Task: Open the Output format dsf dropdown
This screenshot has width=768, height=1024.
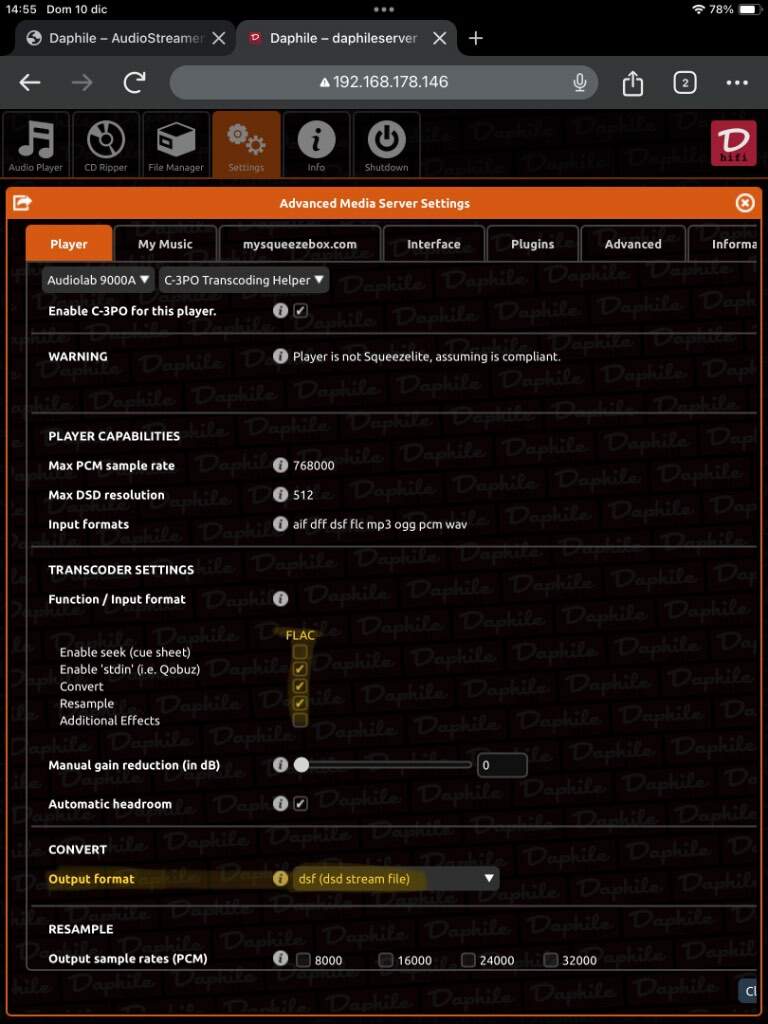Action: (396, 879)
